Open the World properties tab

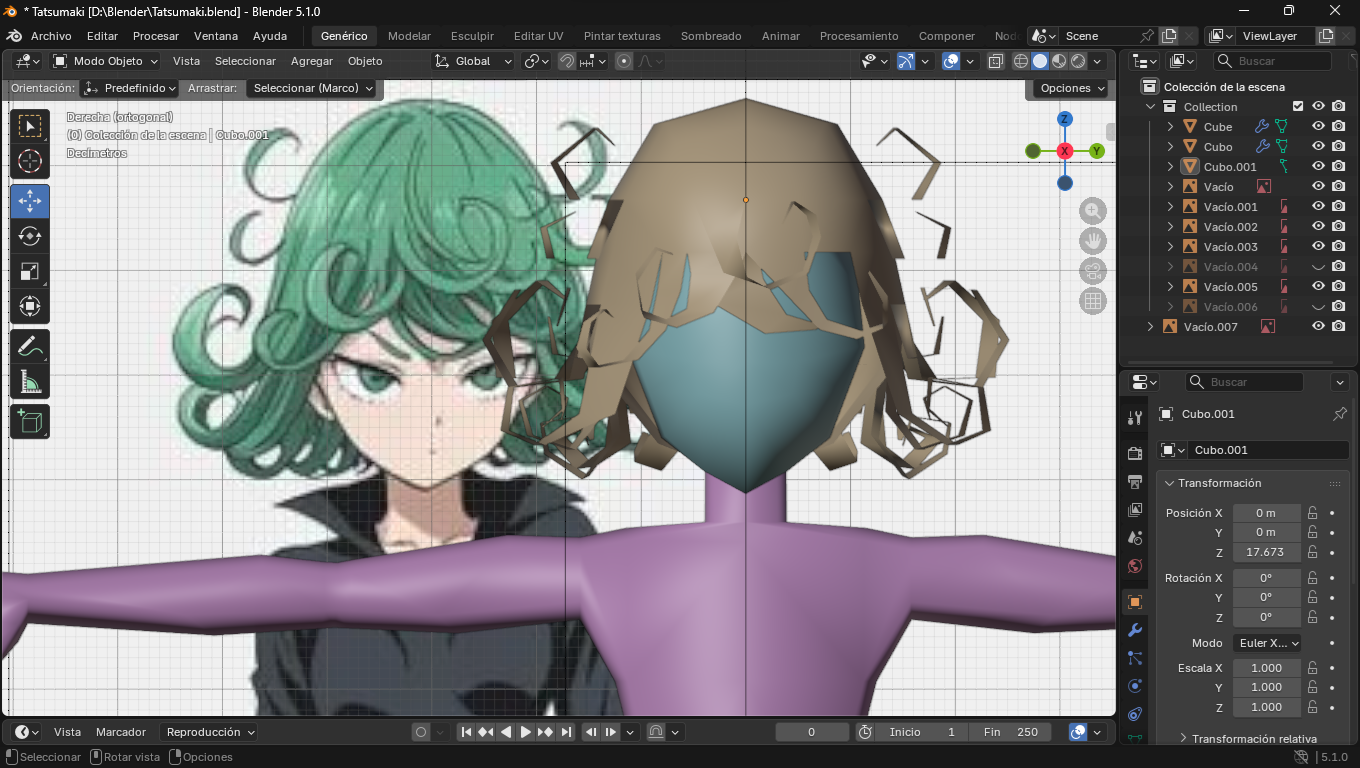(1135, 566)
